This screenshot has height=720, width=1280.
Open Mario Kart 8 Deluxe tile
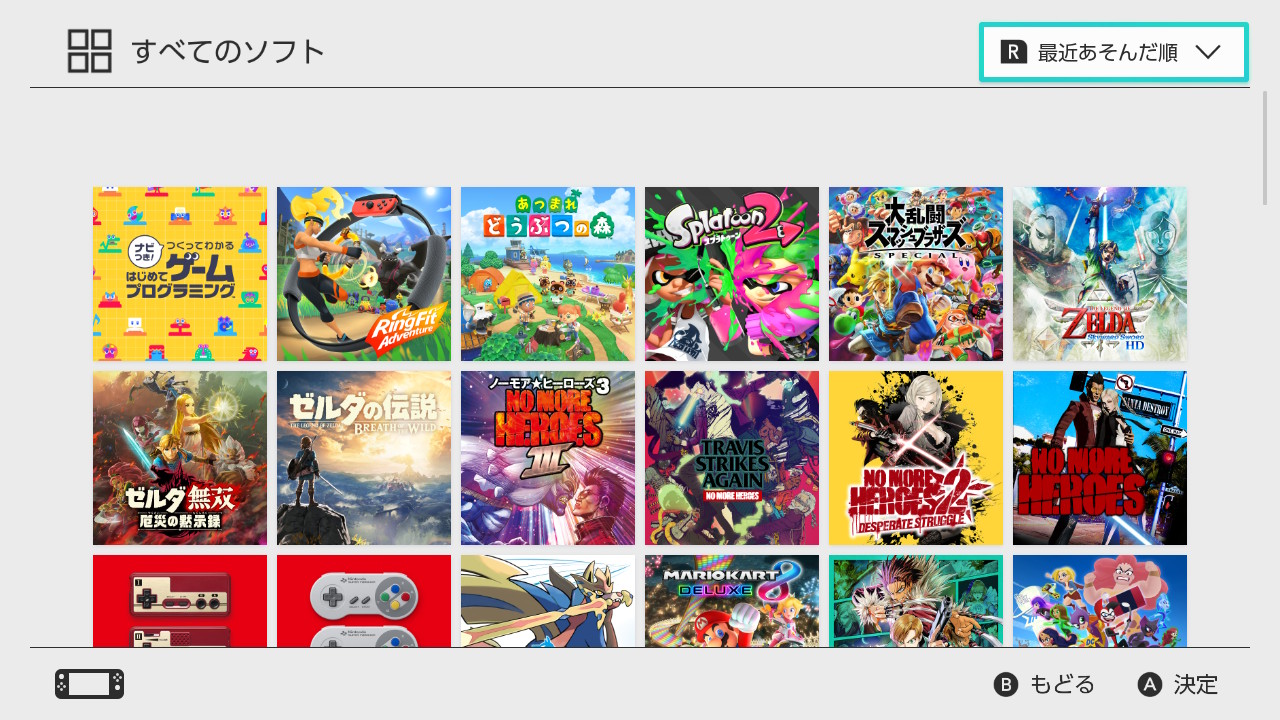point(732,601)
